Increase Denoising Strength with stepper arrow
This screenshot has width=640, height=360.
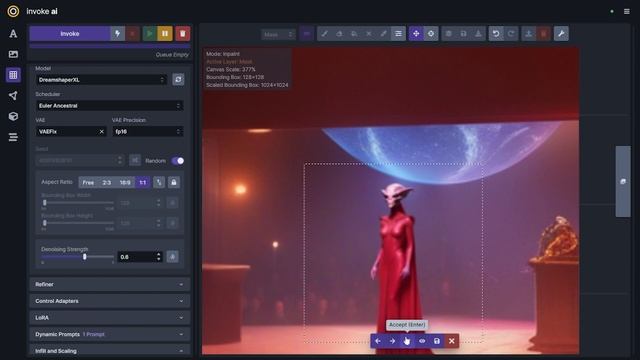(159, 254)
